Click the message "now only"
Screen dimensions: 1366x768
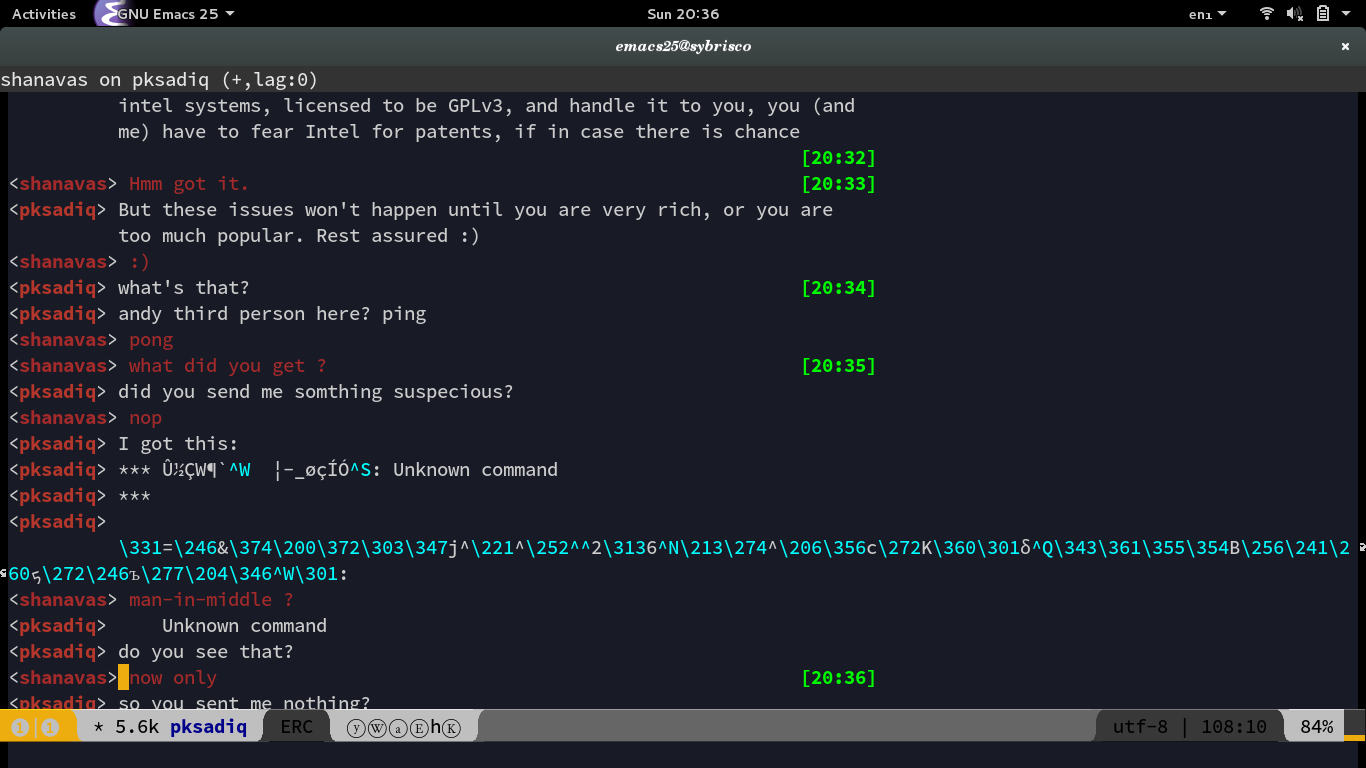[x=173, y=677]
